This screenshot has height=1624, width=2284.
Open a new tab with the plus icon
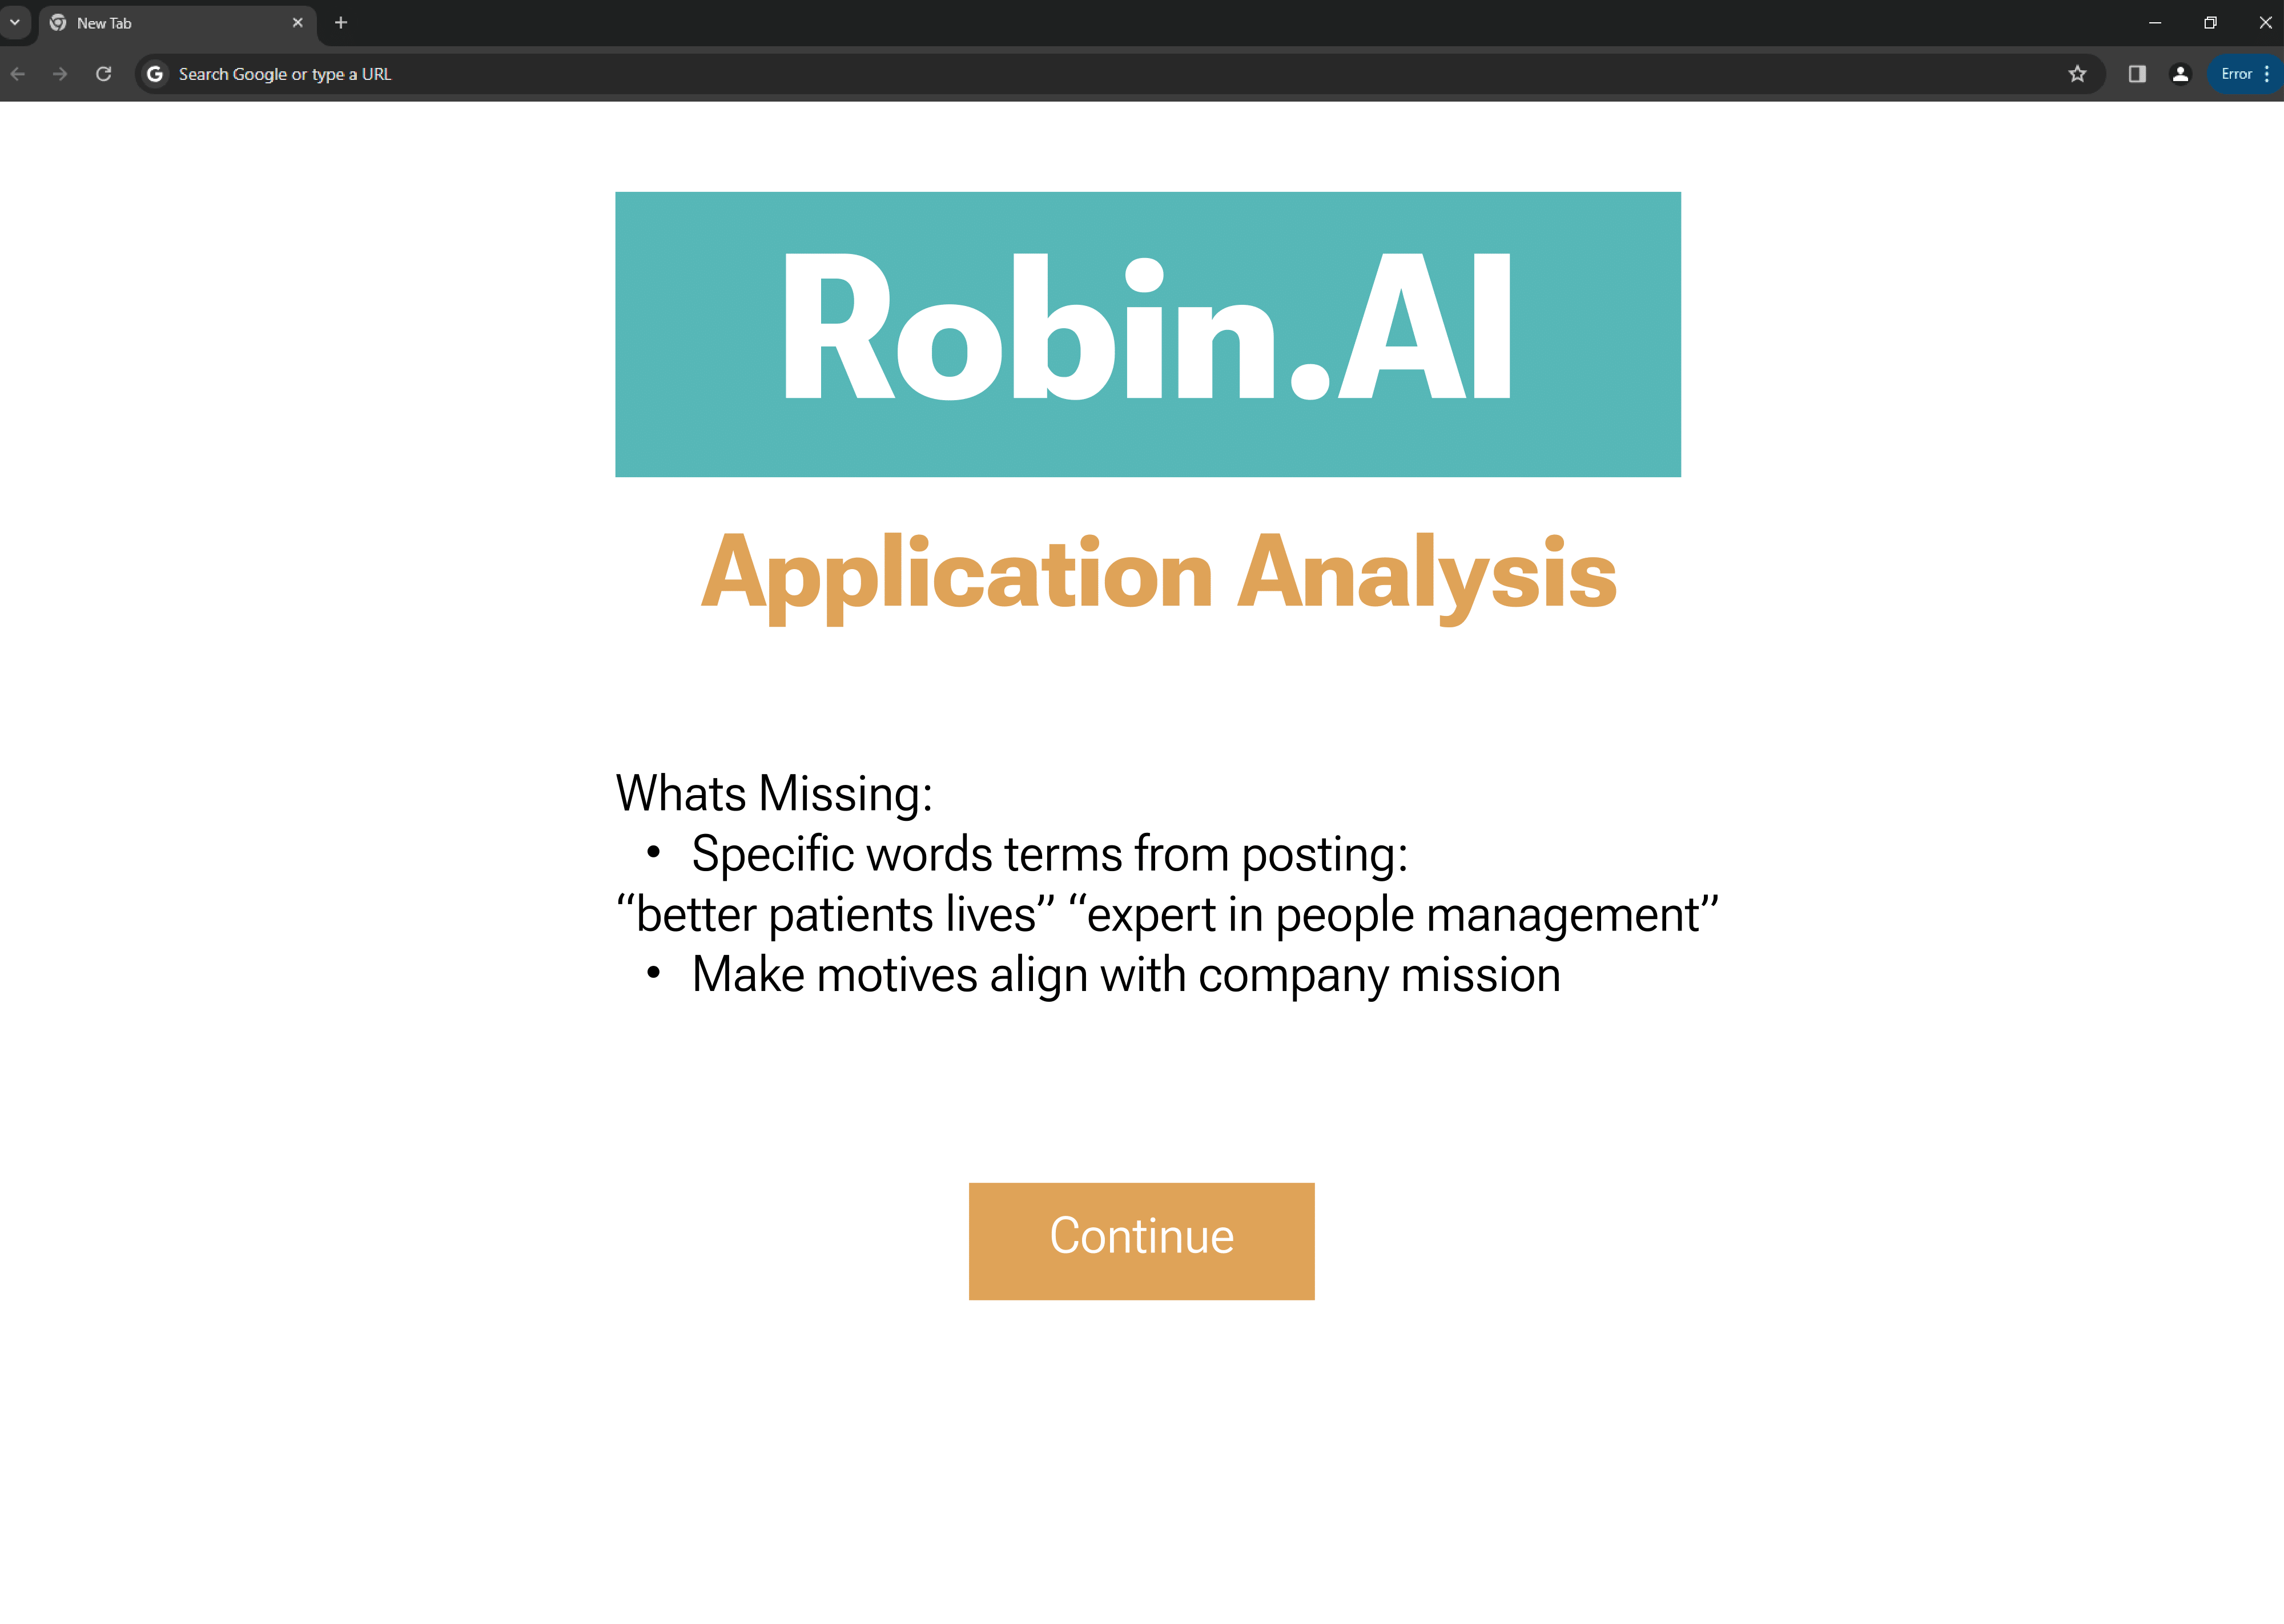[341, 23]
